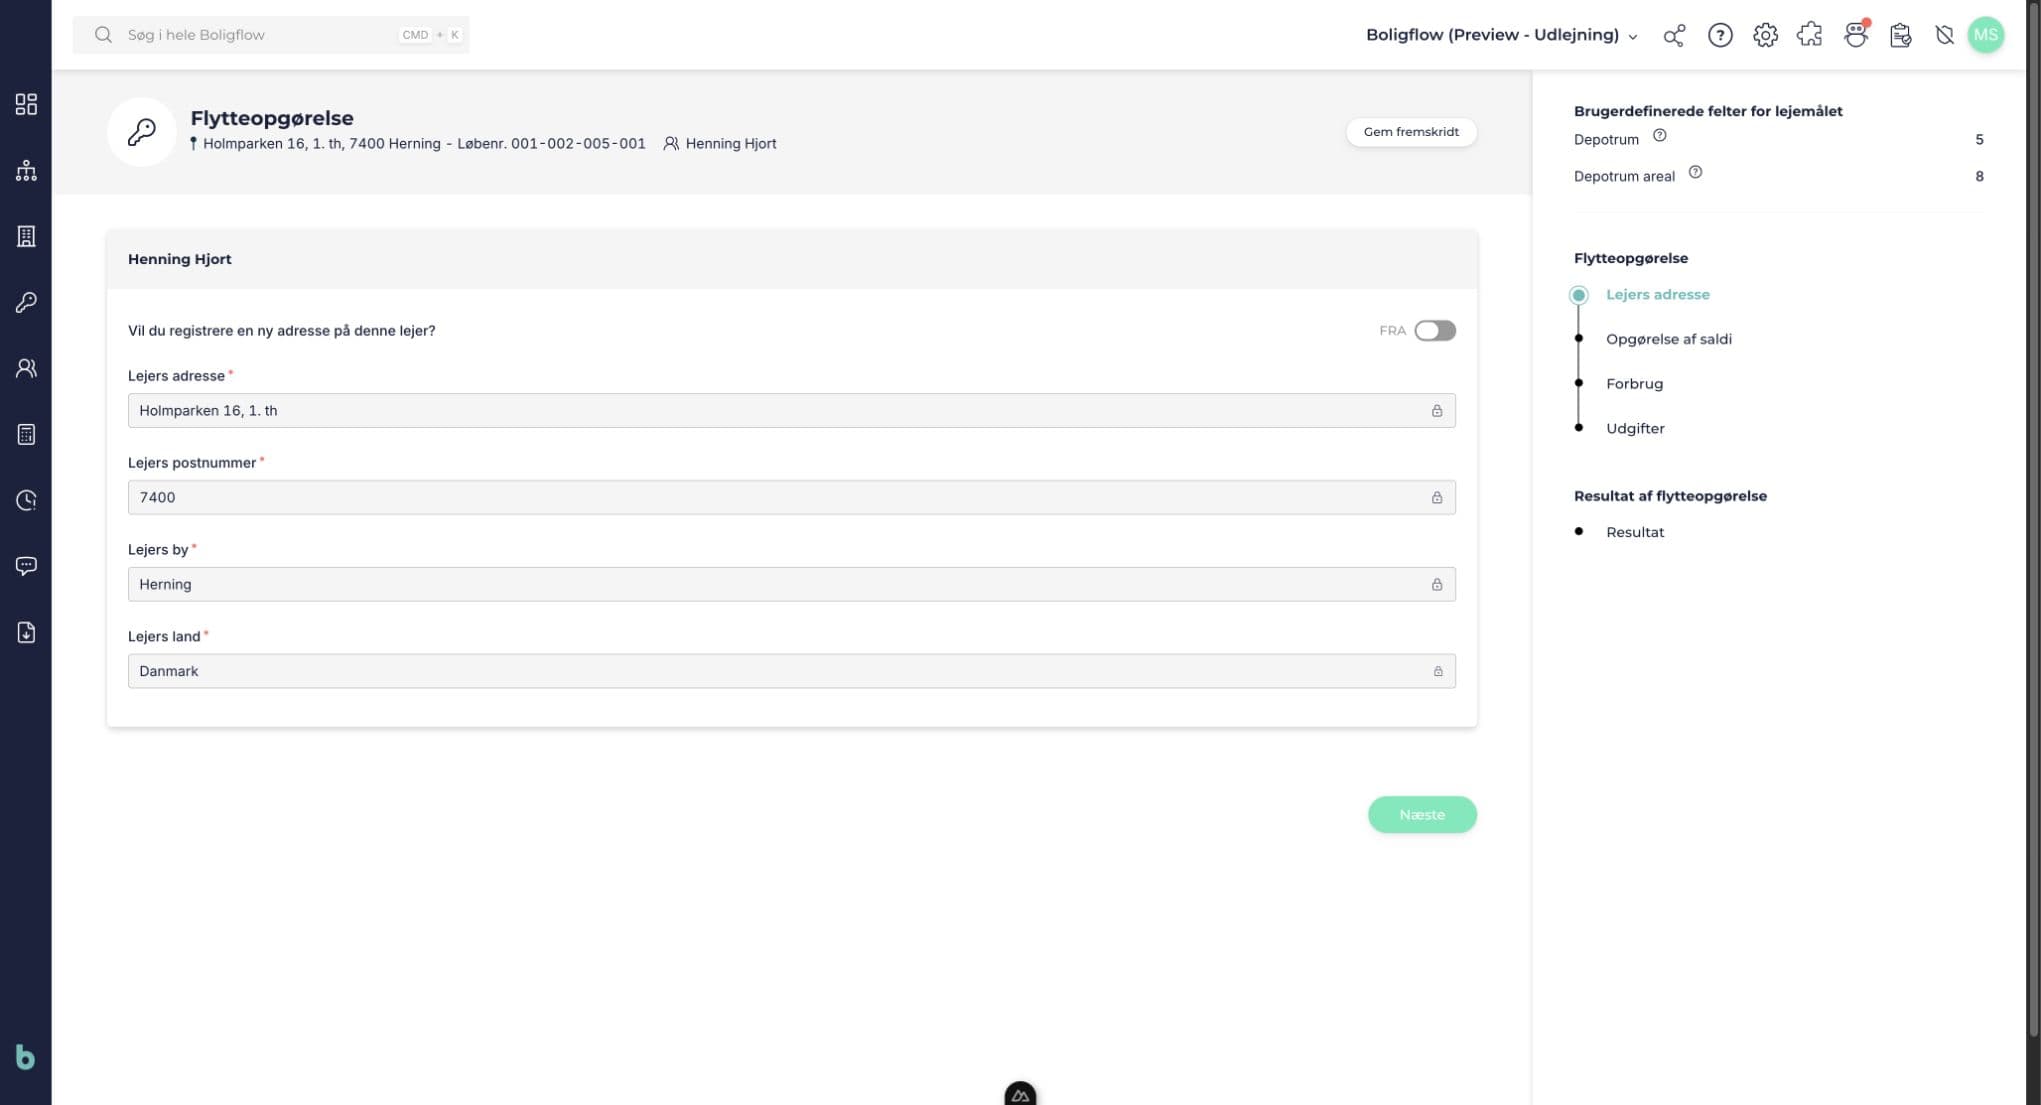
Task: Click the muted notifications bell icon
Action: 1944,35
